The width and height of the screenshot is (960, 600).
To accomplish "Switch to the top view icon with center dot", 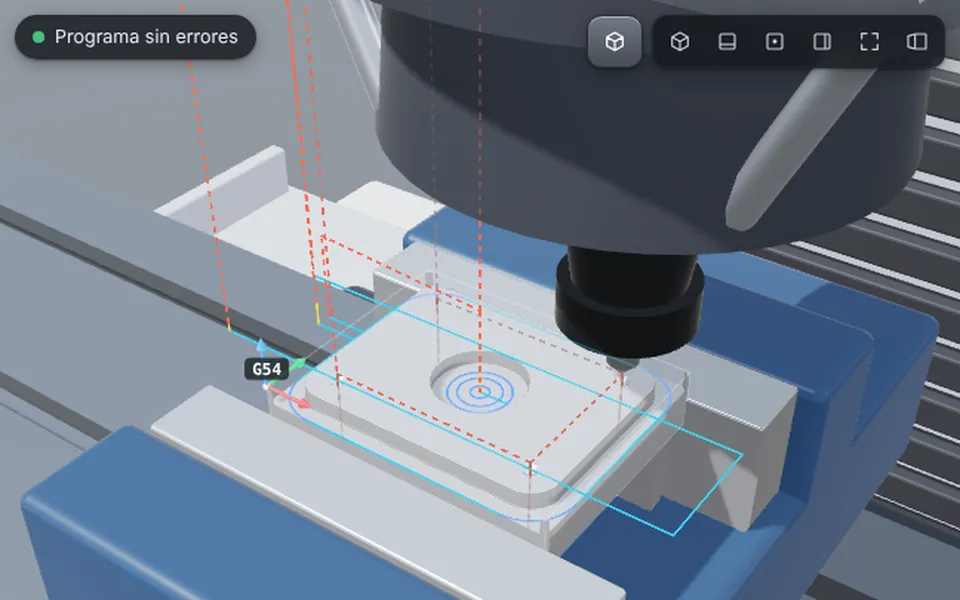I will [774, 42].
